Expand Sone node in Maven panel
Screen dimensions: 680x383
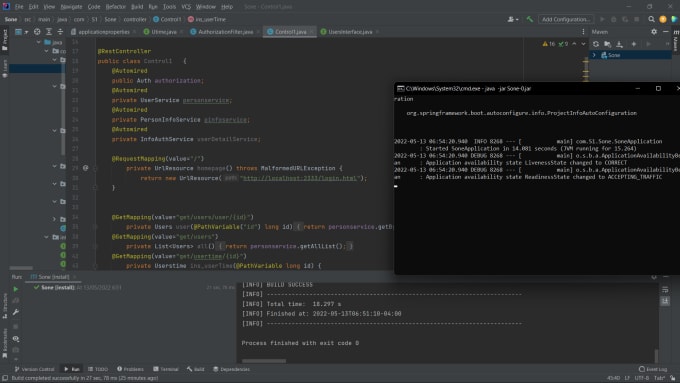coord(594,55)
